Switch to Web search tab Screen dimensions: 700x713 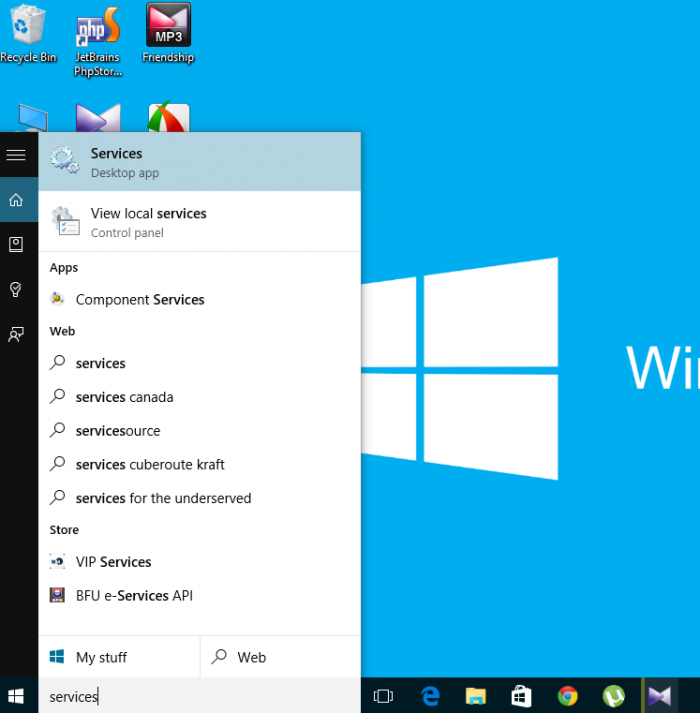(279, 657)
